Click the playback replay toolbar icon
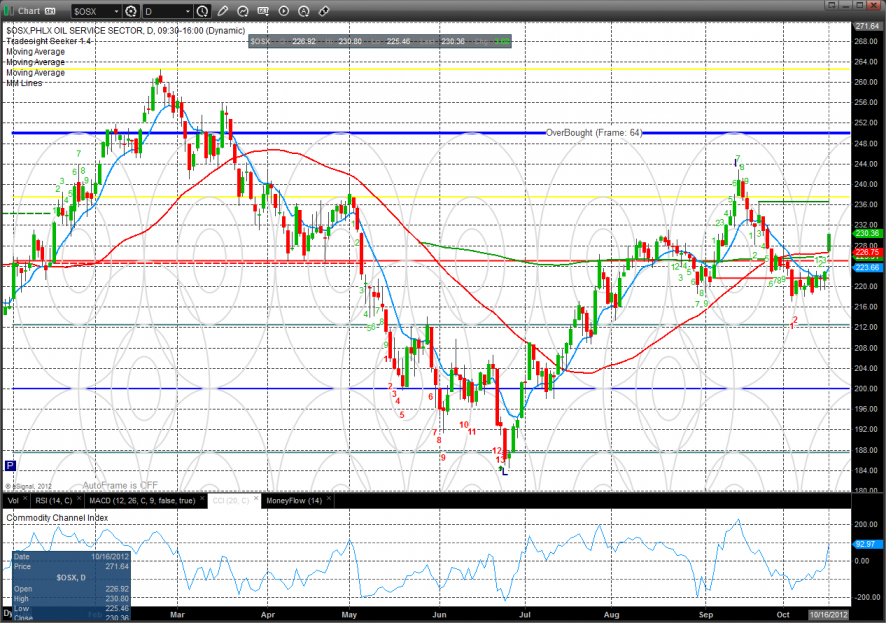This screenshot has width=886, height=623. (x=284, y=11)
